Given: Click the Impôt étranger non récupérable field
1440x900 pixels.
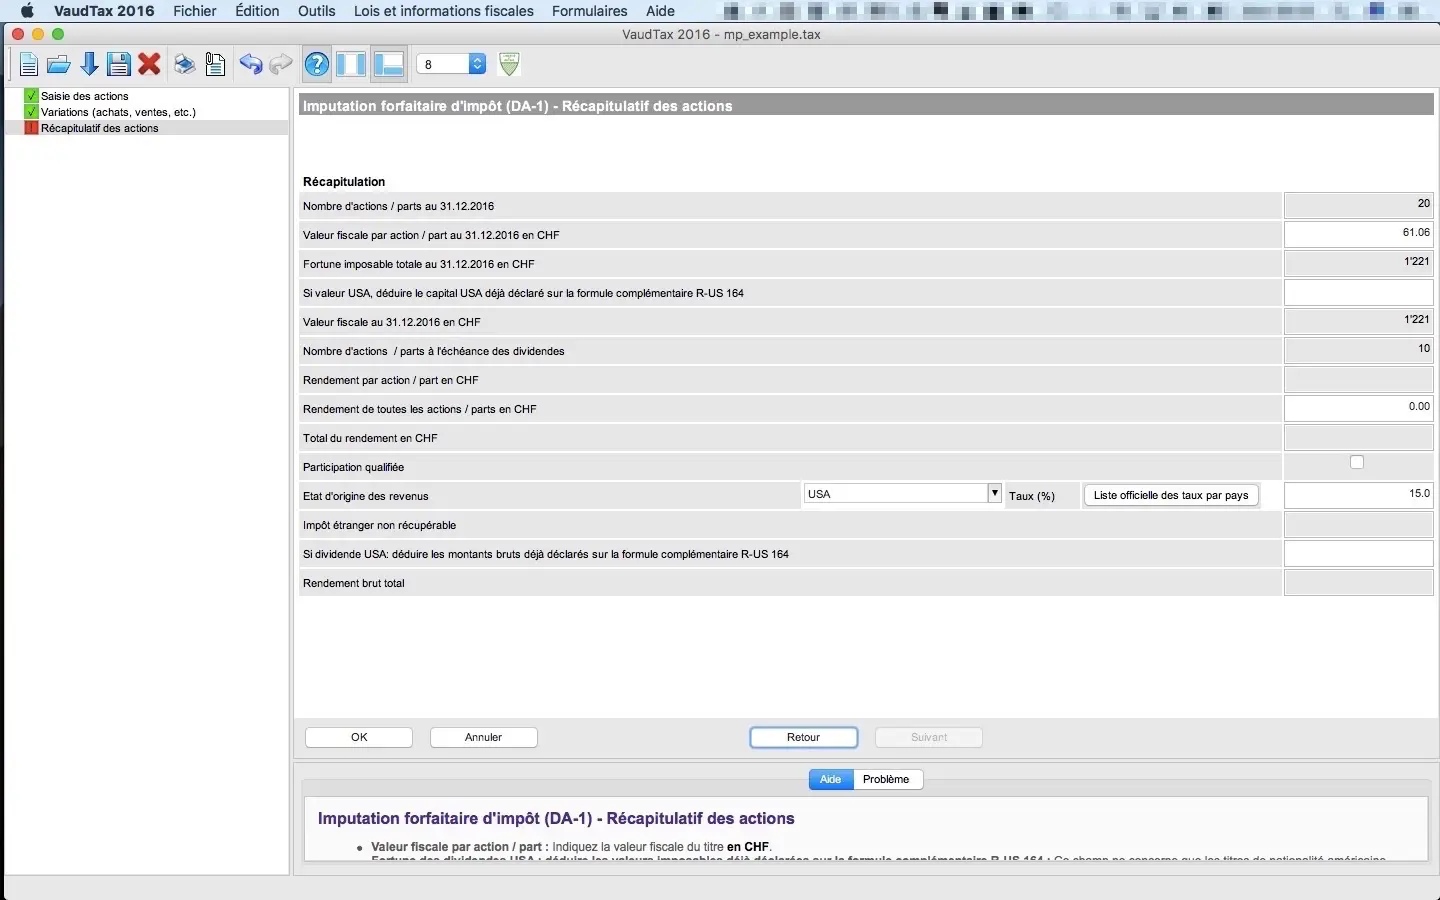Looking at the screenshot, I should 1359,524.
